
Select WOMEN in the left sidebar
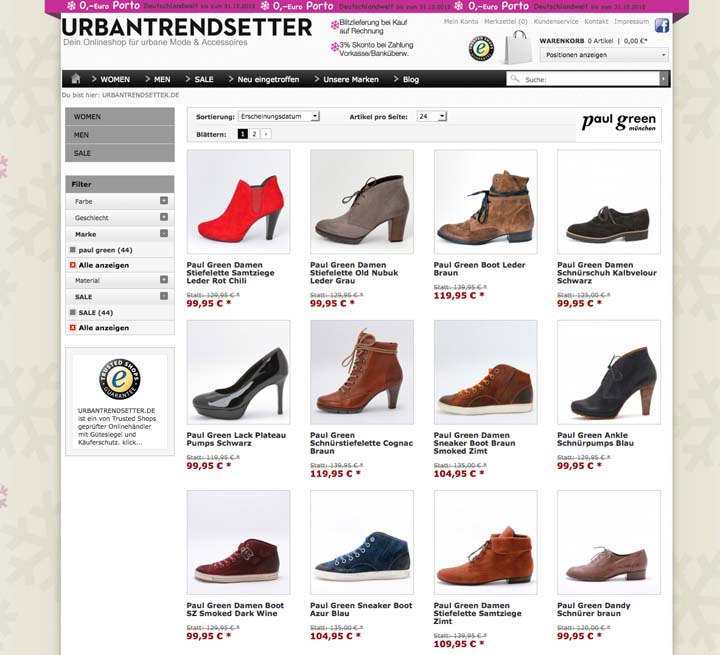coord(120,117)
